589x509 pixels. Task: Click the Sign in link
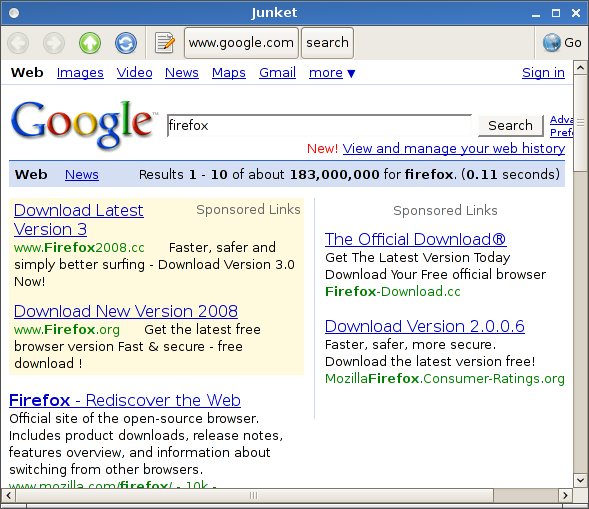click(x=543, y=72)
